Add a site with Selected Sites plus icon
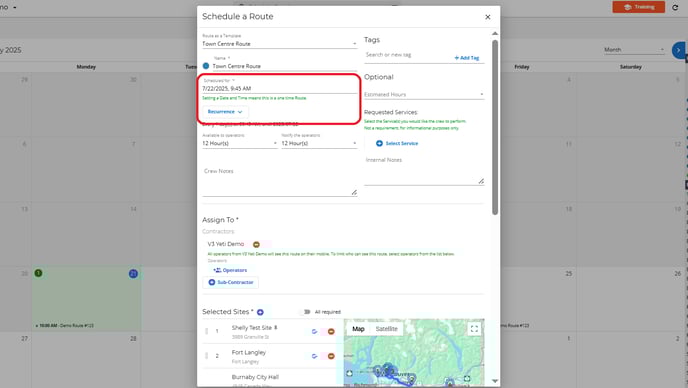The height and width of the screenshot is (388, 688). point(260,312)
